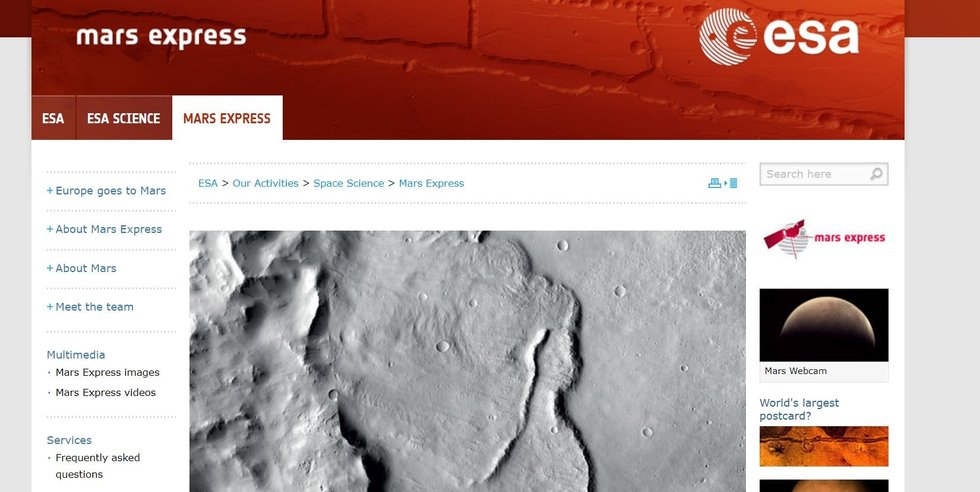Expand the About Mars menu
Viewport: 980px width, 492px height.
pyautogui.click(x=81, y=268)
